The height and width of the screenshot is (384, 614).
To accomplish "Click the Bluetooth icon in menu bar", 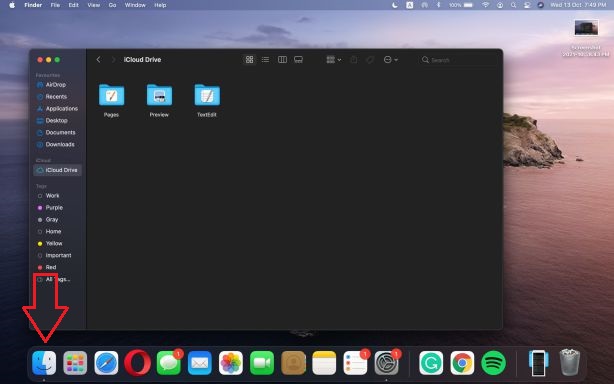I will point(439,5).
